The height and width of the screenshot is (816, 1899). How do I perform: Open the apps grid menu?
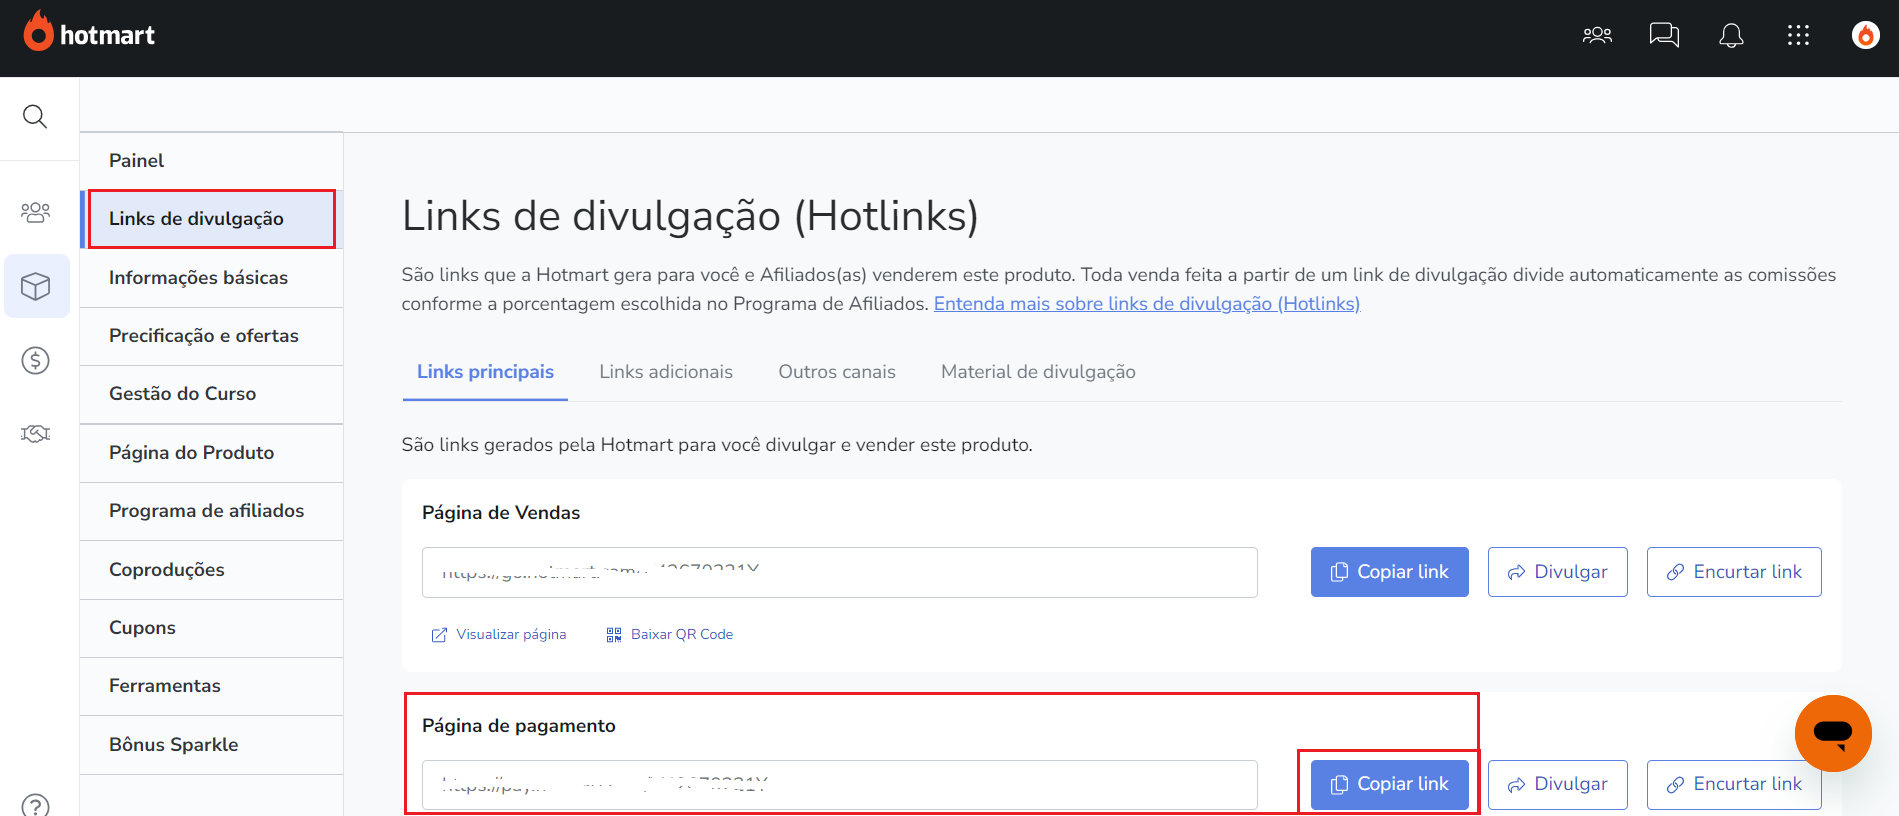(x=1798, y=36)
